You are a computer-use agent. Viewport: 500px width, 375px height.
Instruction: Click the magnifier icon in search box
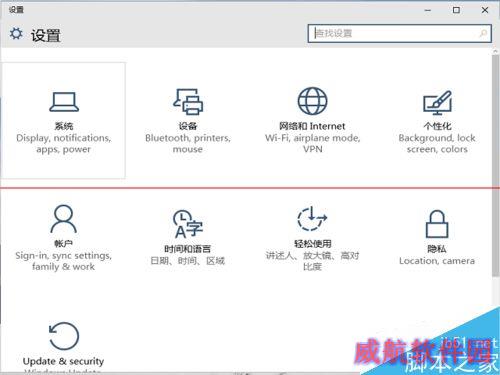tap(483, 33)
